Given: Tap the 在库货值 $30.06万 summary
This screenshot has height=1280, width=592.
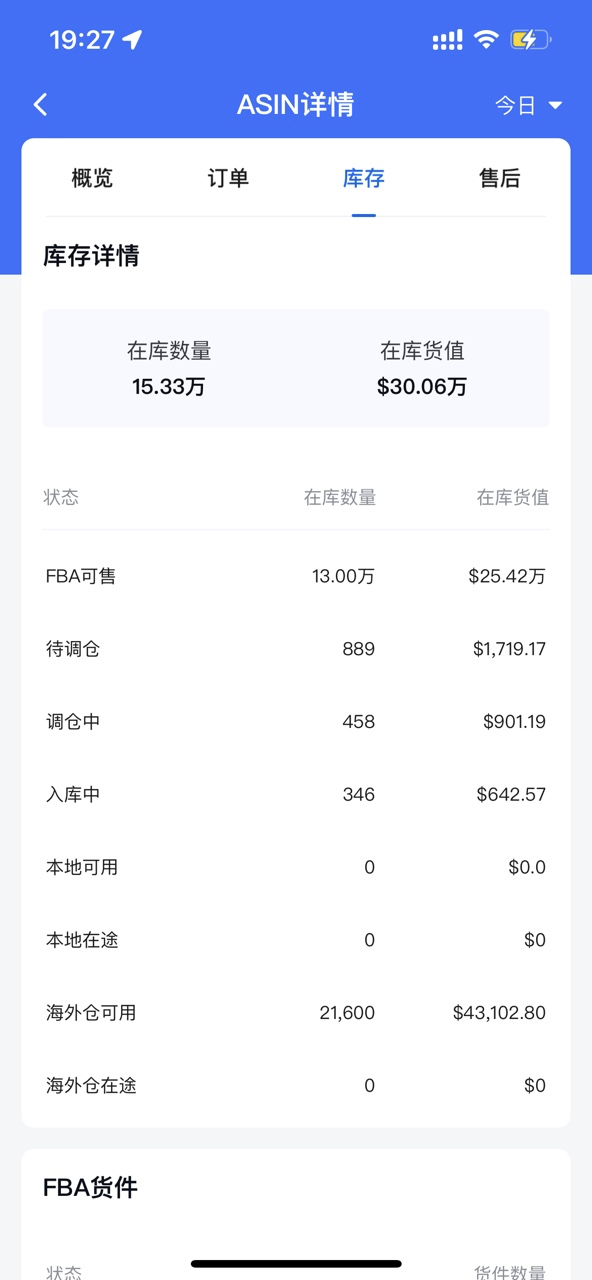Looking at the screenshot, I should (422, 368).
